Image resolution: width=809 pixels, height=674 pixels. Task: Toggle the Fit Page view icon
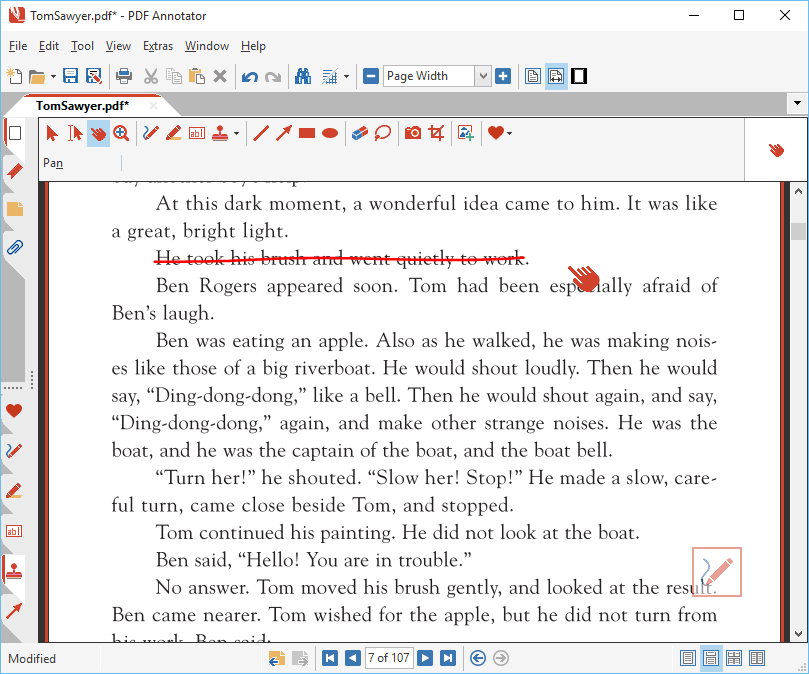coord(533,76)
